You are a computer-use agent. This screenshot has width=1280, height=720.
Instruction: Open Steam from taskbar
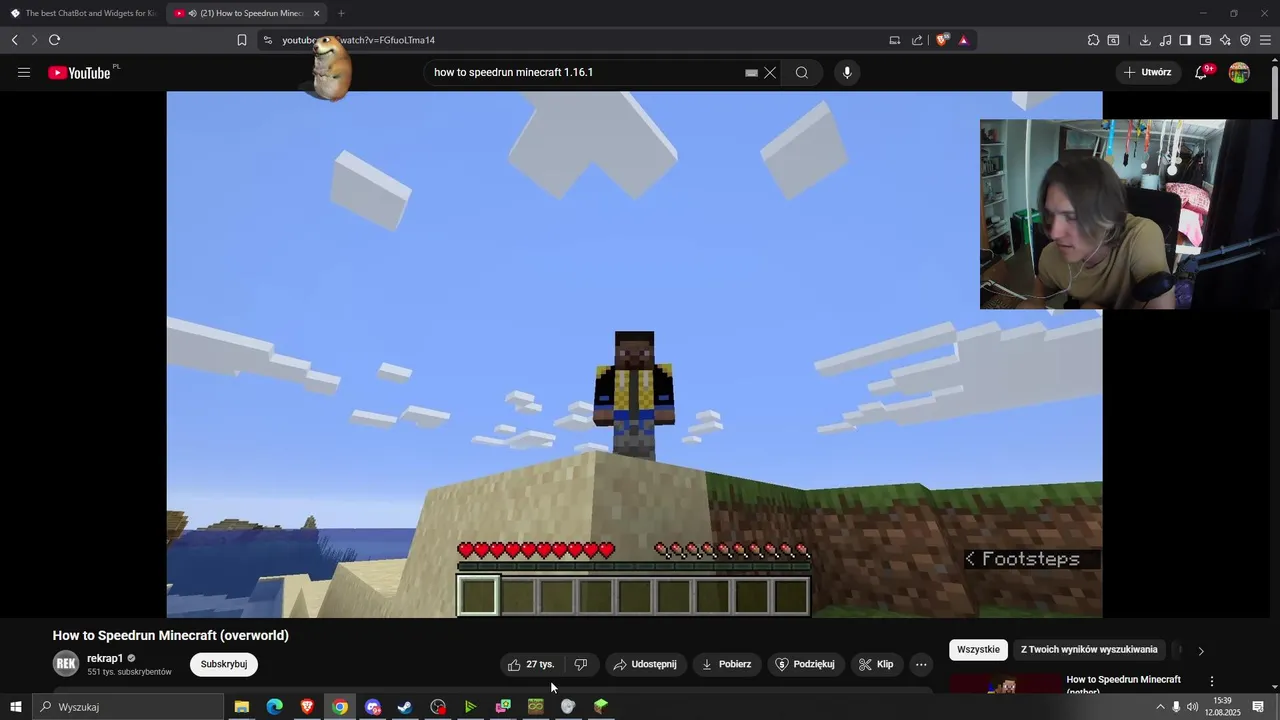tap(405, 707)
